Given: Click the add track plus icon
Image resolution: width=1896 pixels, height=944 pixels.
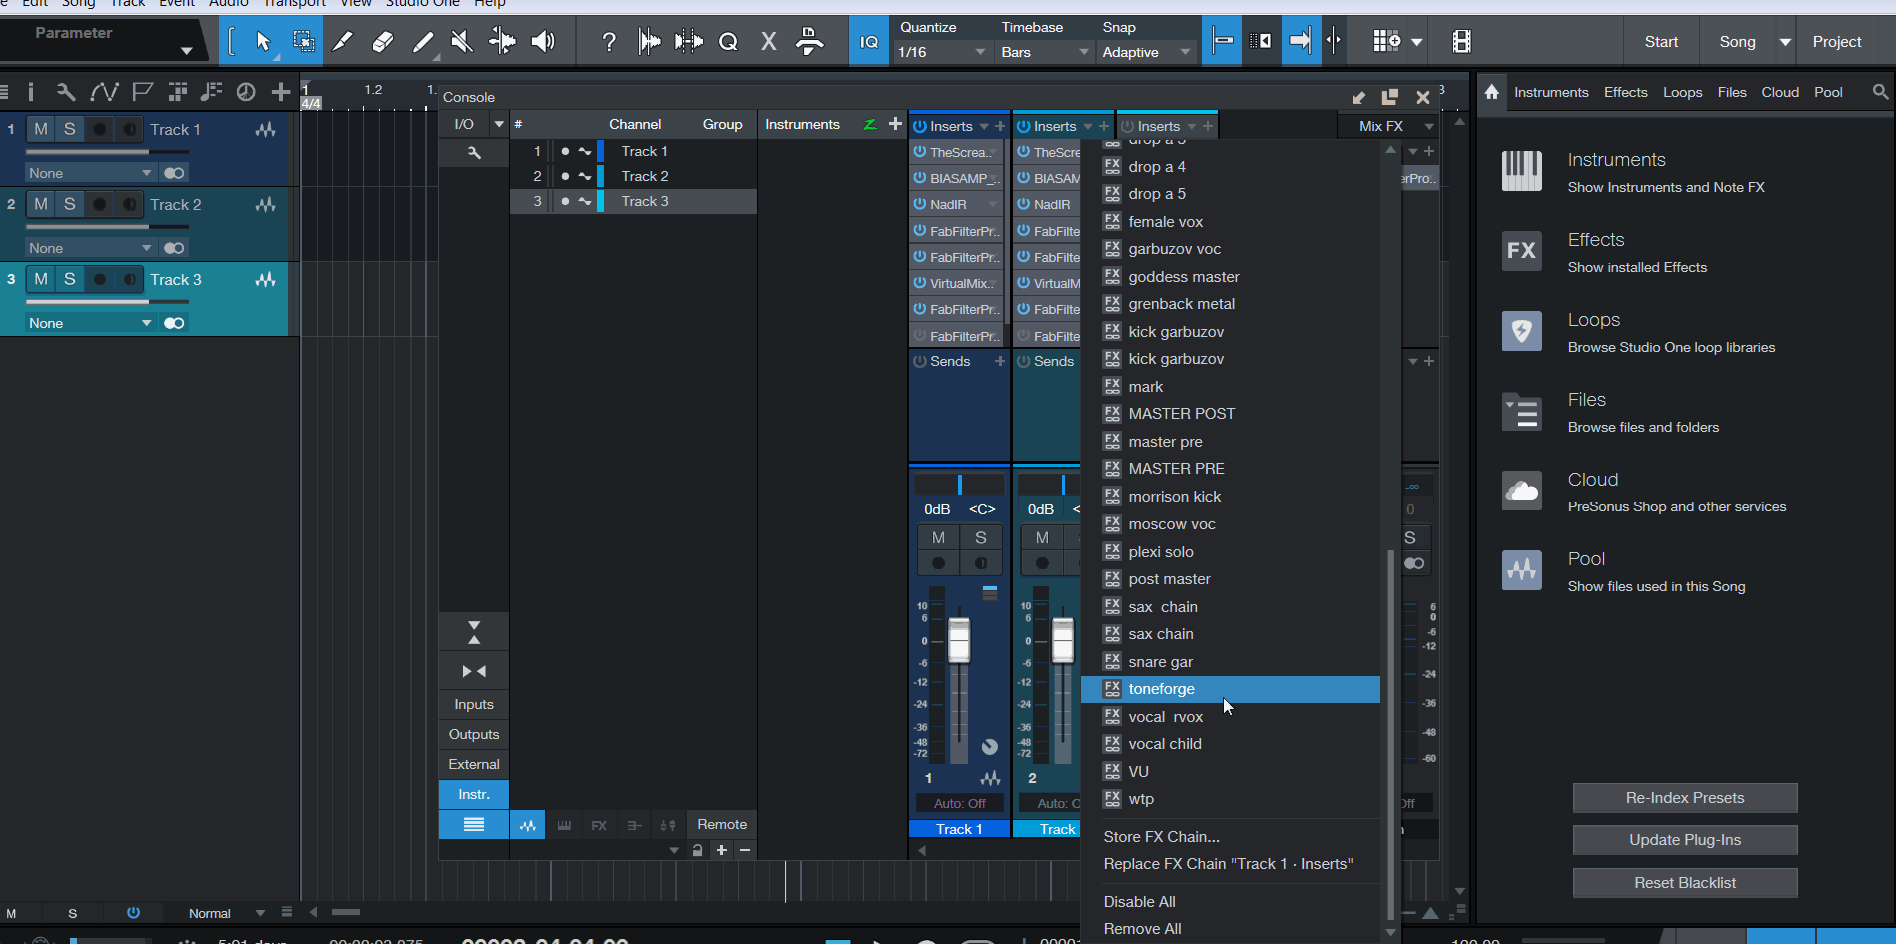Looking at the screenshot, I should tap(281, 92).
